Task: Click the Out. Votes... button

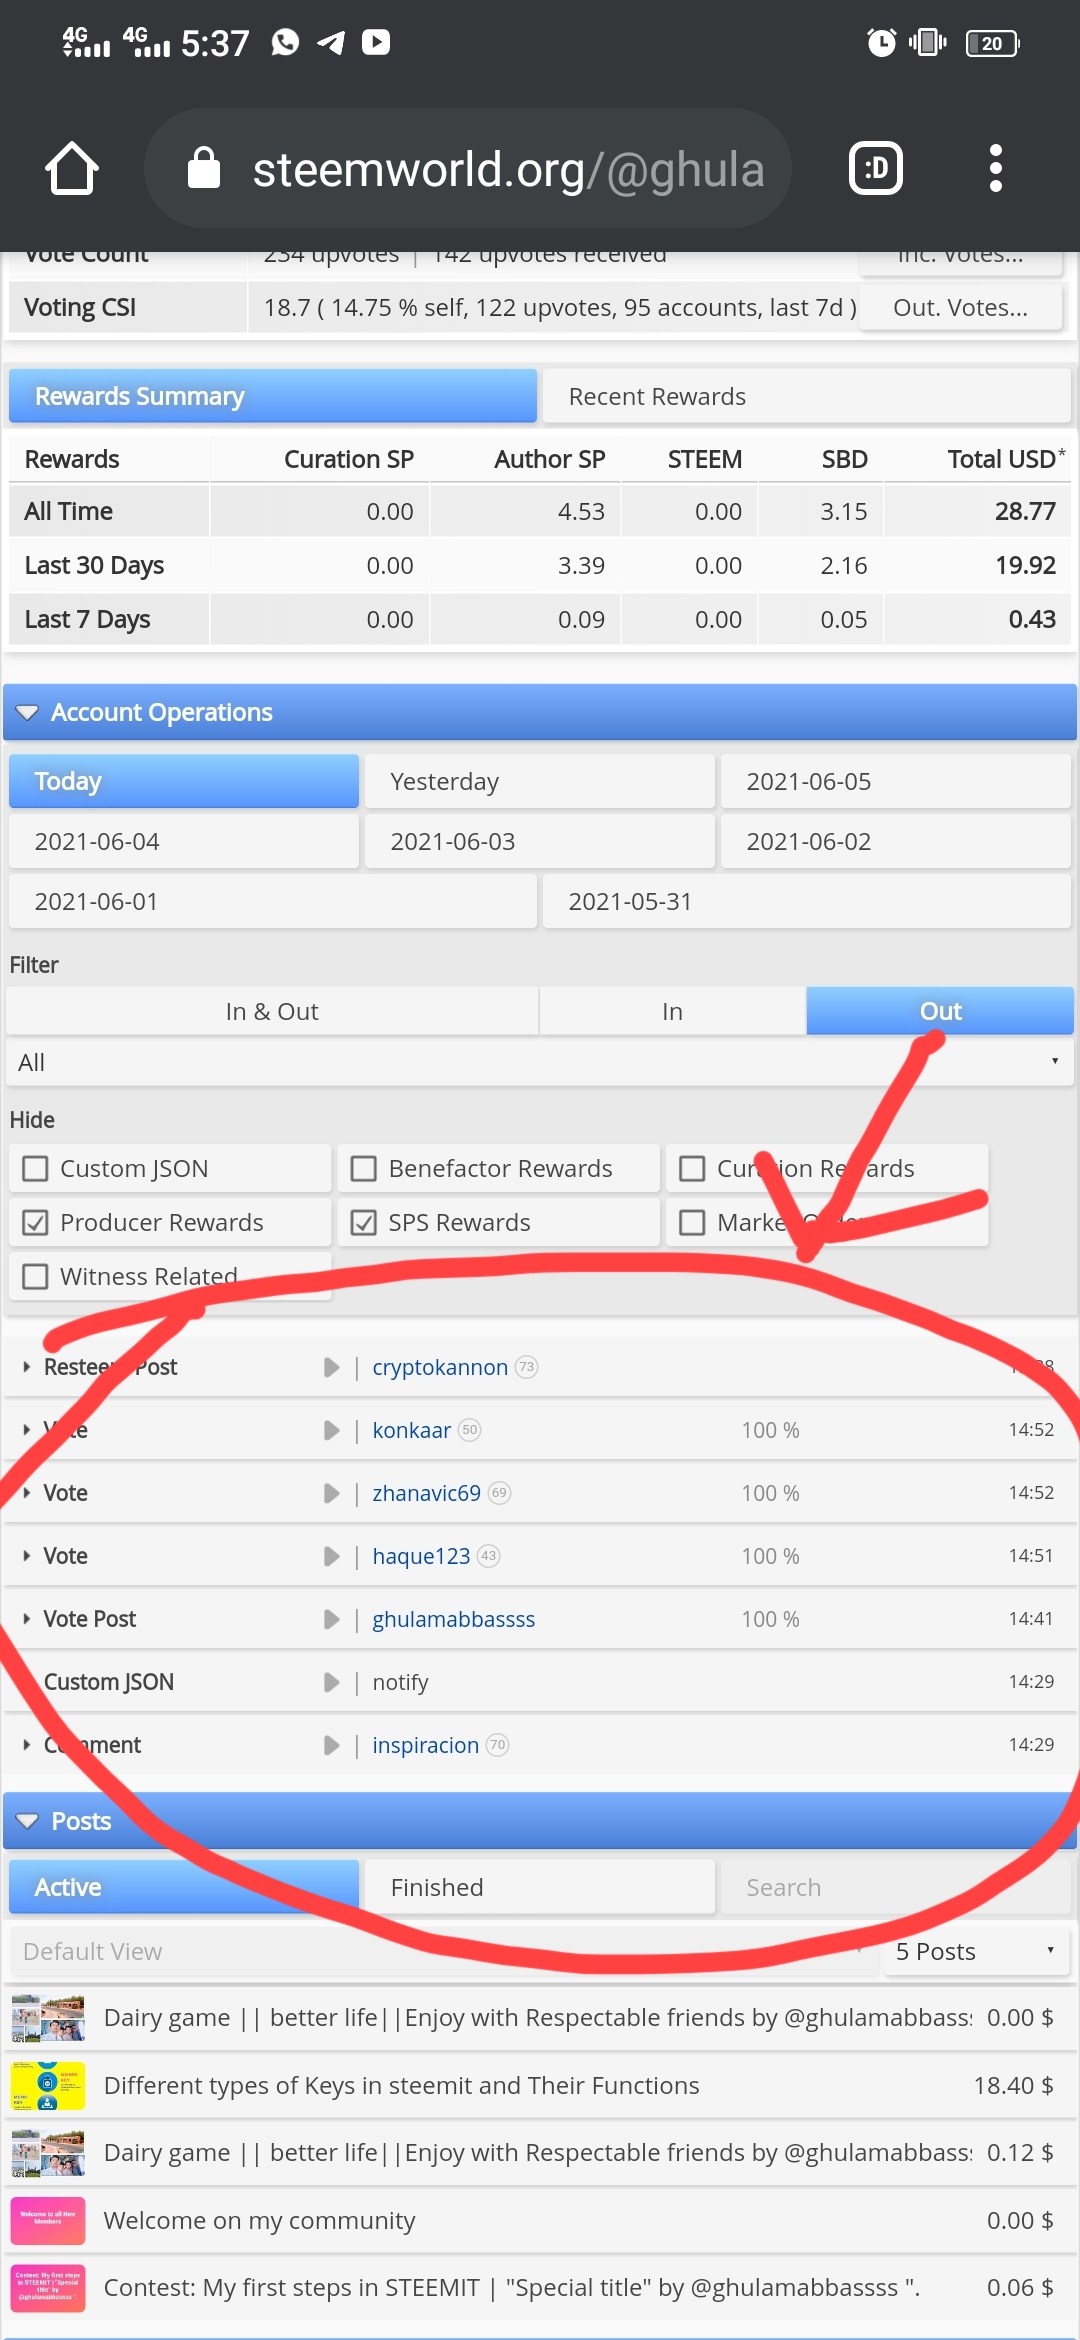Action: click(960, 308)
